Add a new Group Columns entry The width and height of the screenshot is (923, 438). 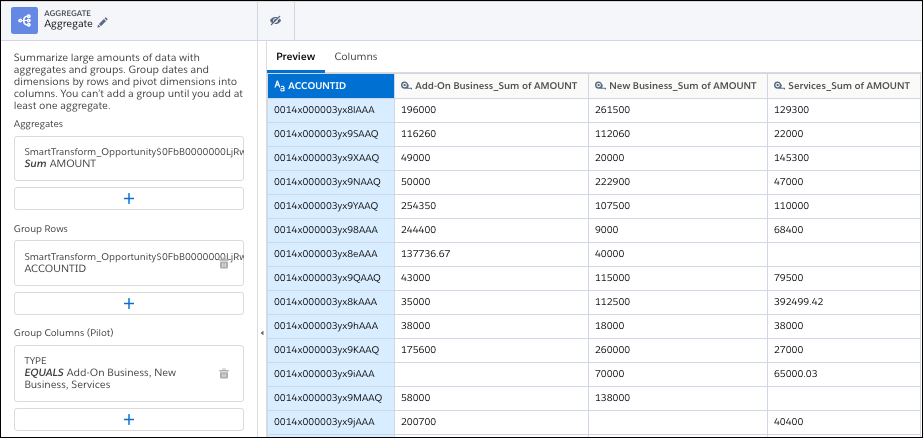pyautogui.click(x=129, y=419)
